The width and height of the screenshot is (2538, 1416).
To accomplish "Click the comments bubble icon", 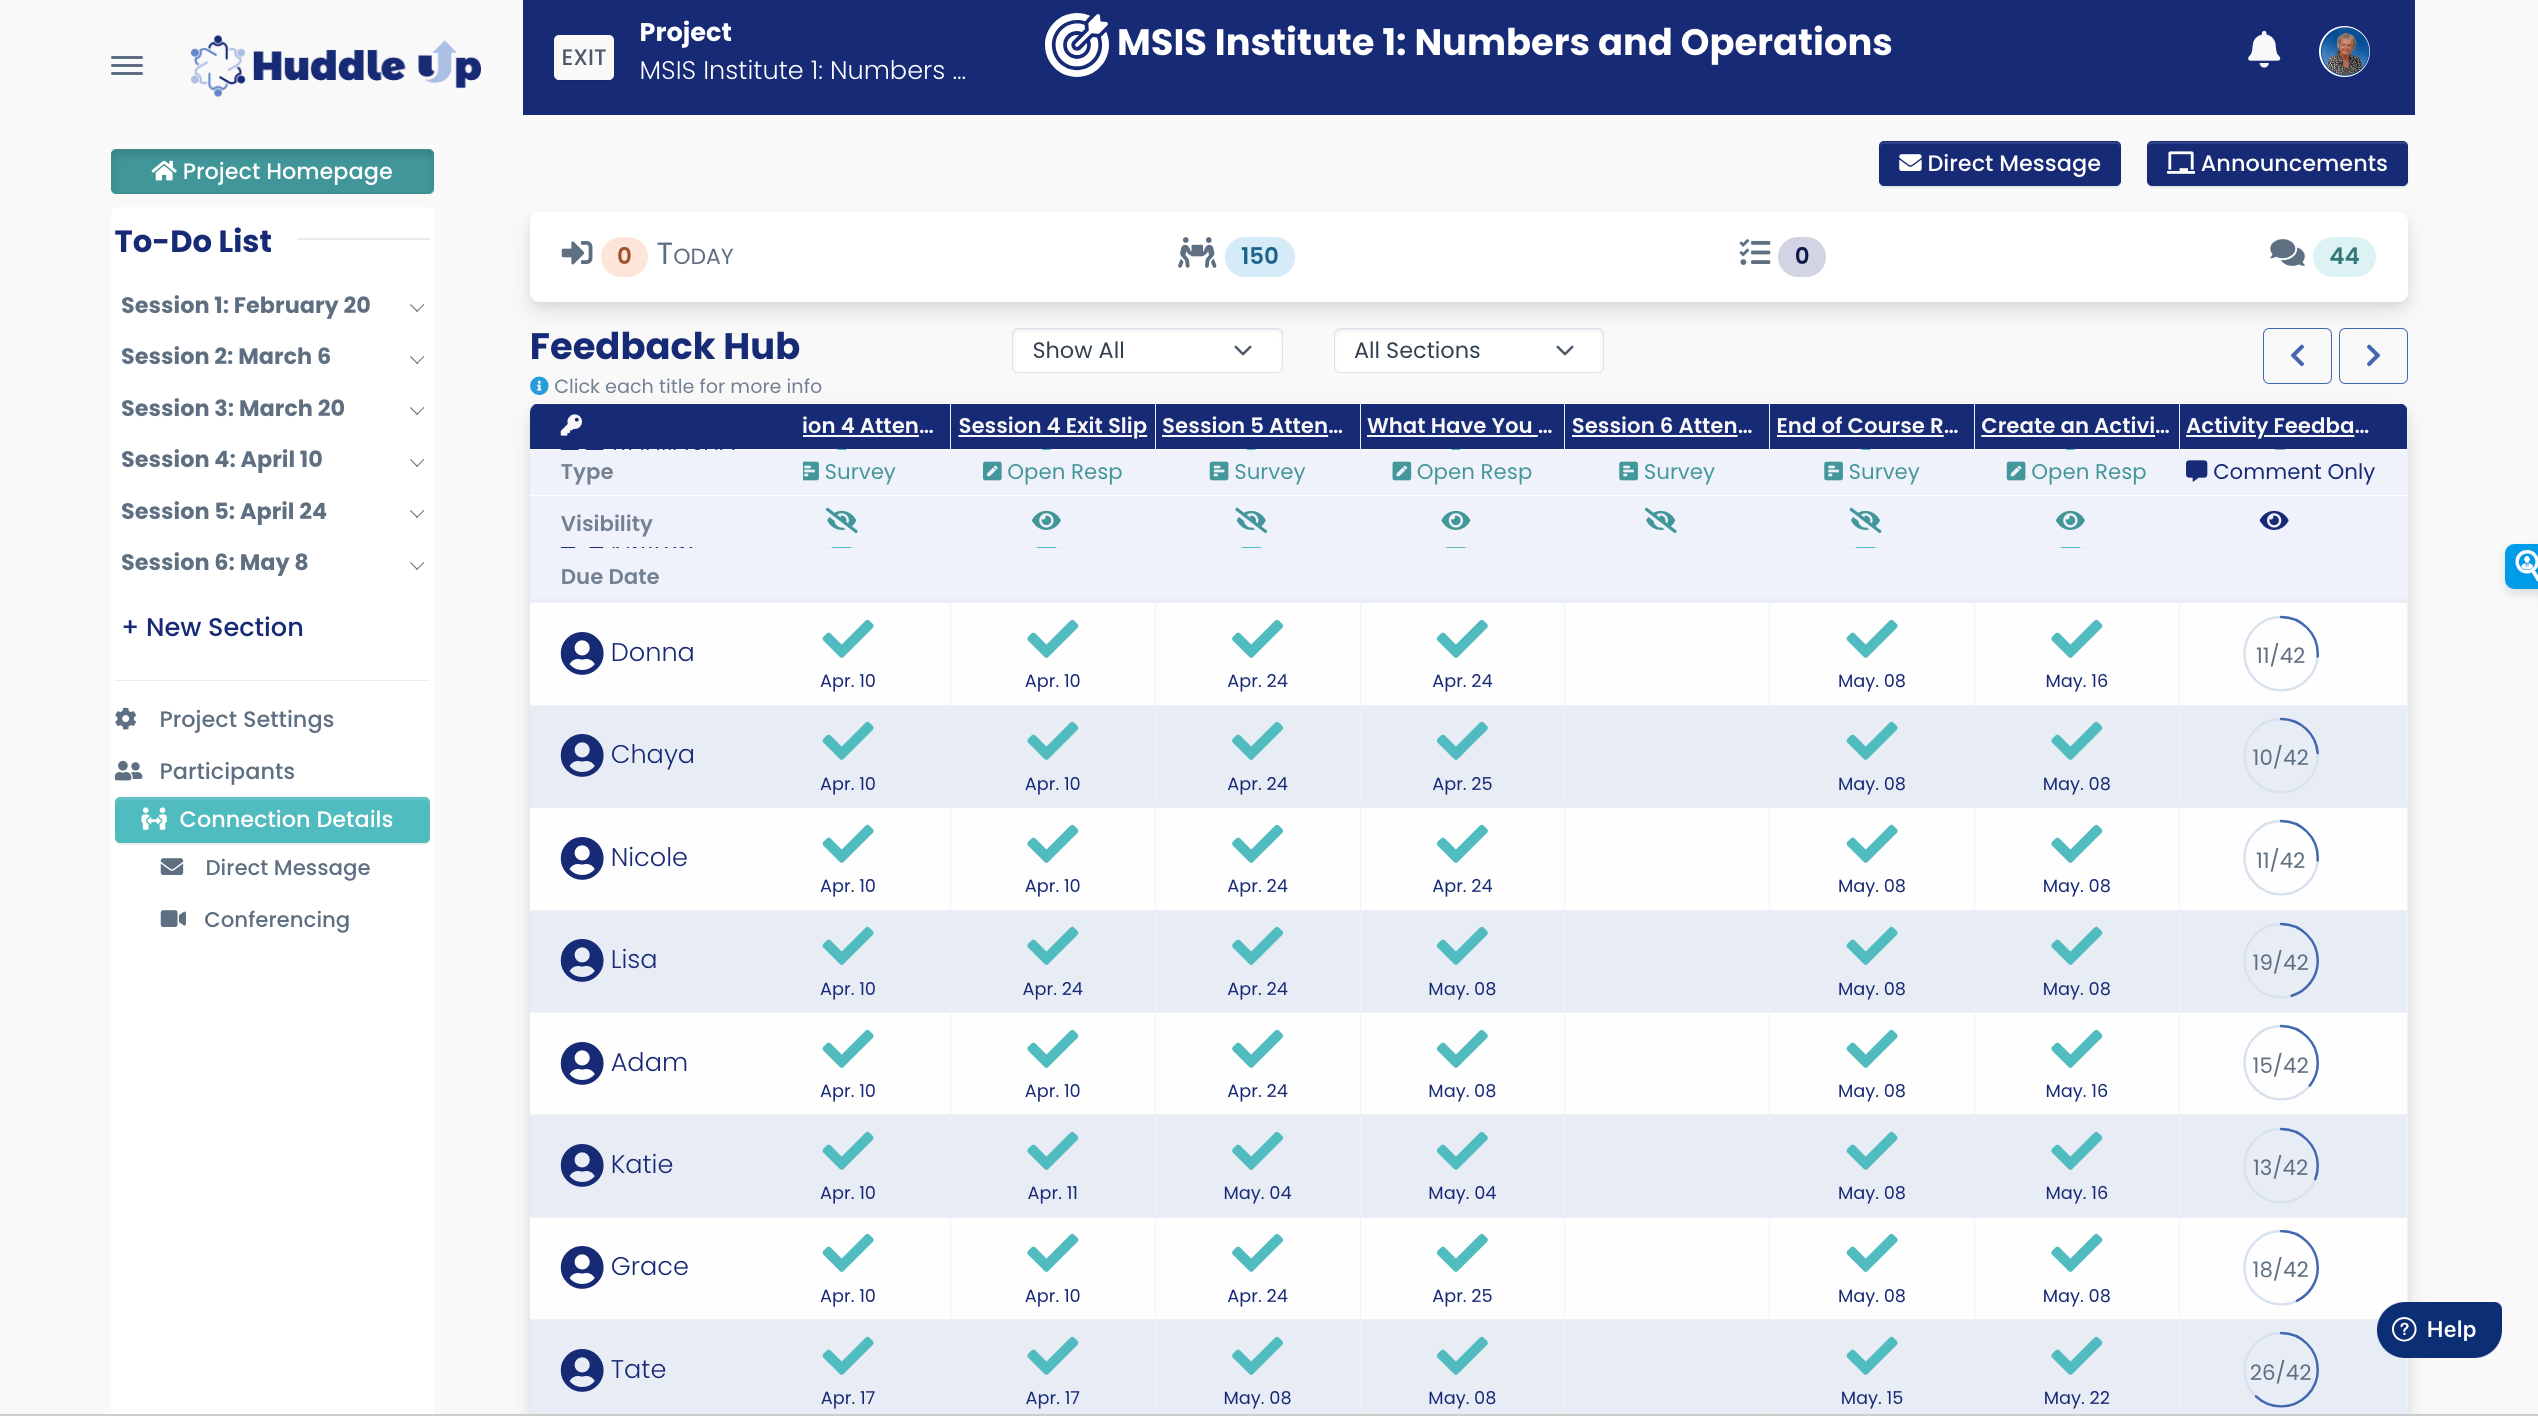I will point(2287,254).
